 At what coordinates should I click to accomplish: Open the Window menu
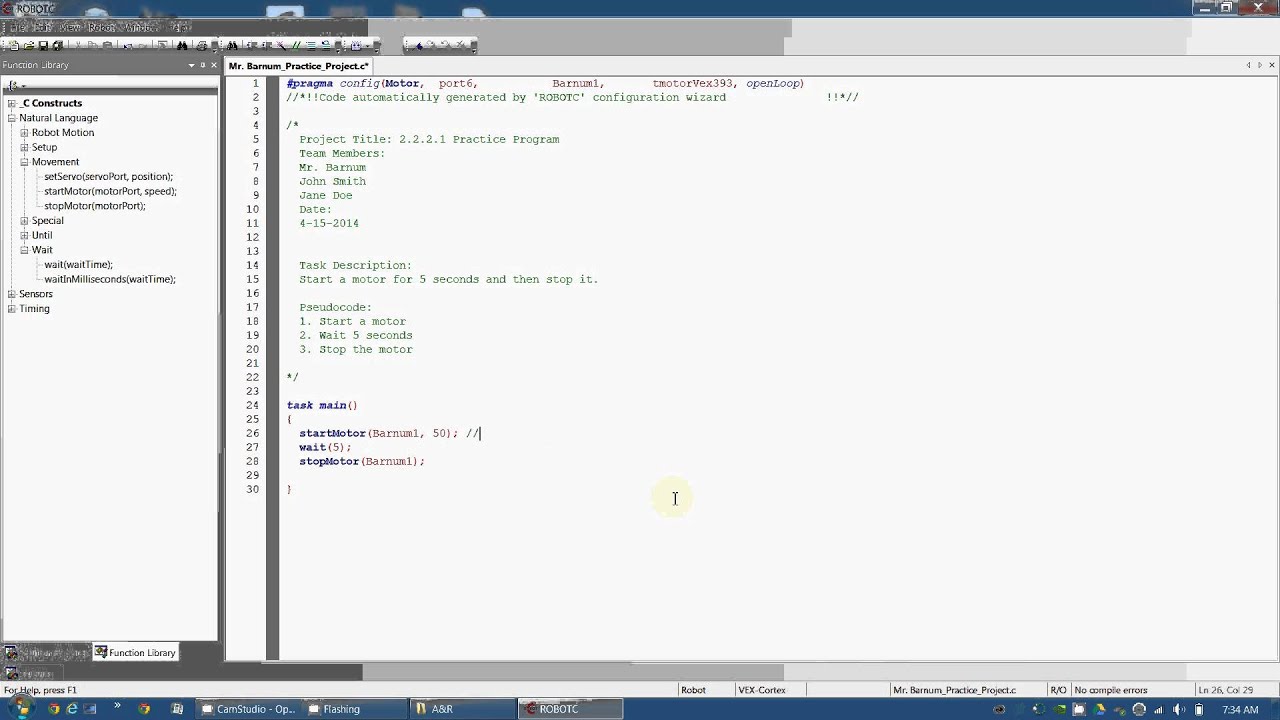(x=141, y=27)
